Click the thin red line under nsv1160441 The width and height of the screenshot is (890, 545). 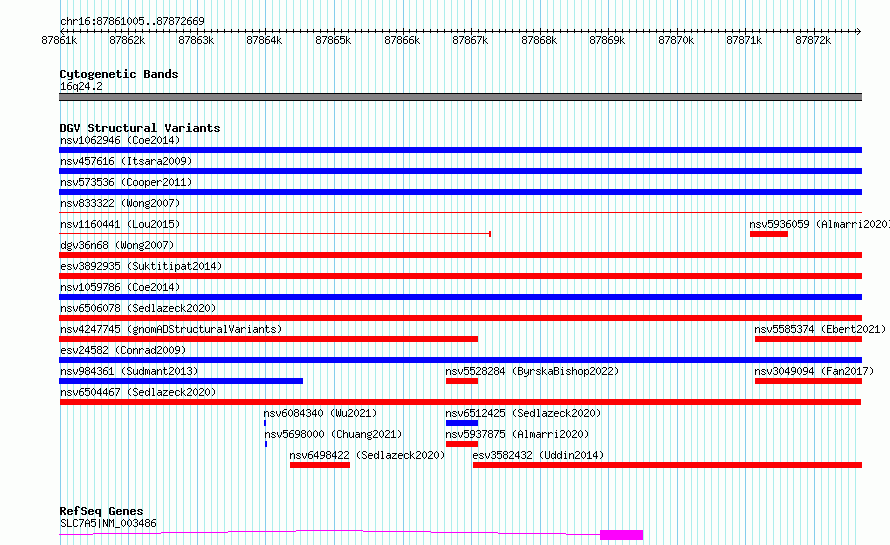point(275,234)
